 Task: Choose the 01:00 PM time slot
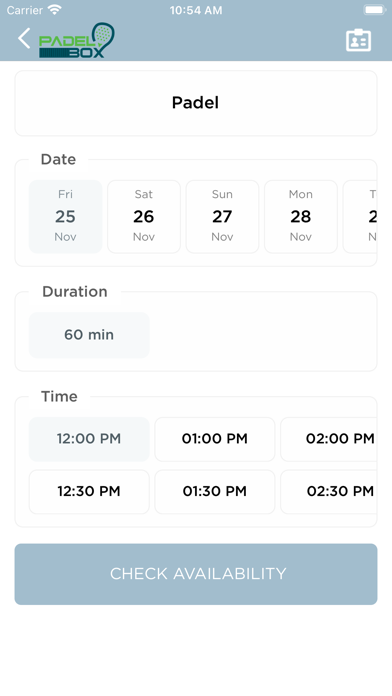[x=215, y=439]
